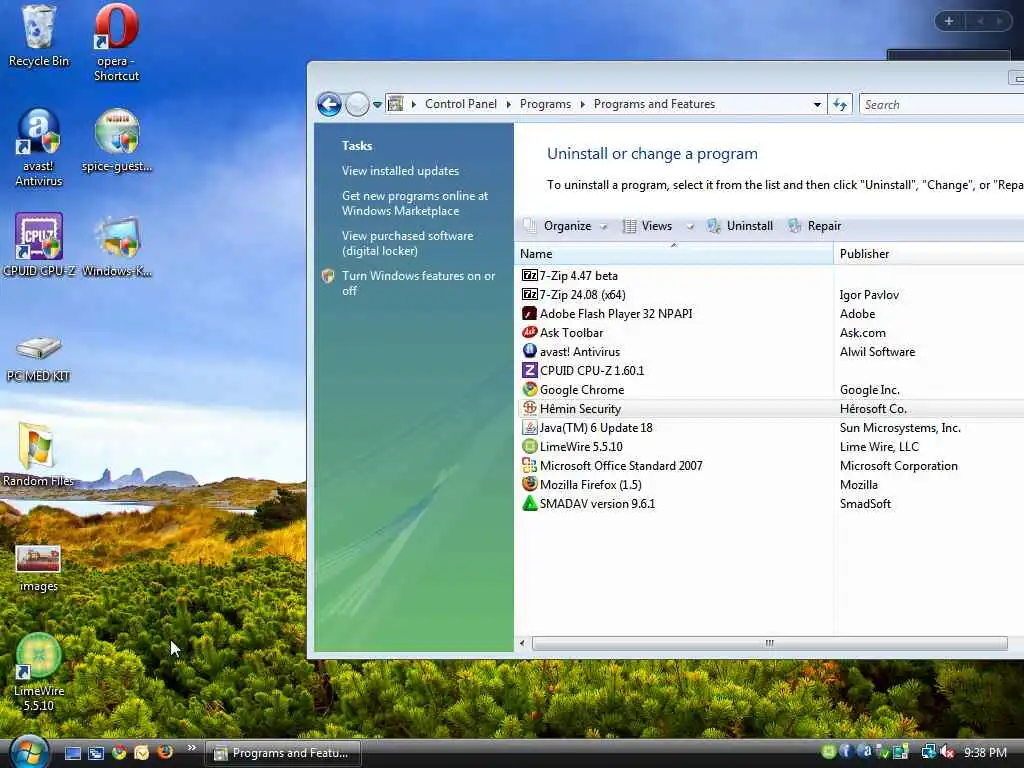The height and width of the screenshot is (768, 1024).
Task: Click the Views toolbar button
Action: tap(648, 226)
